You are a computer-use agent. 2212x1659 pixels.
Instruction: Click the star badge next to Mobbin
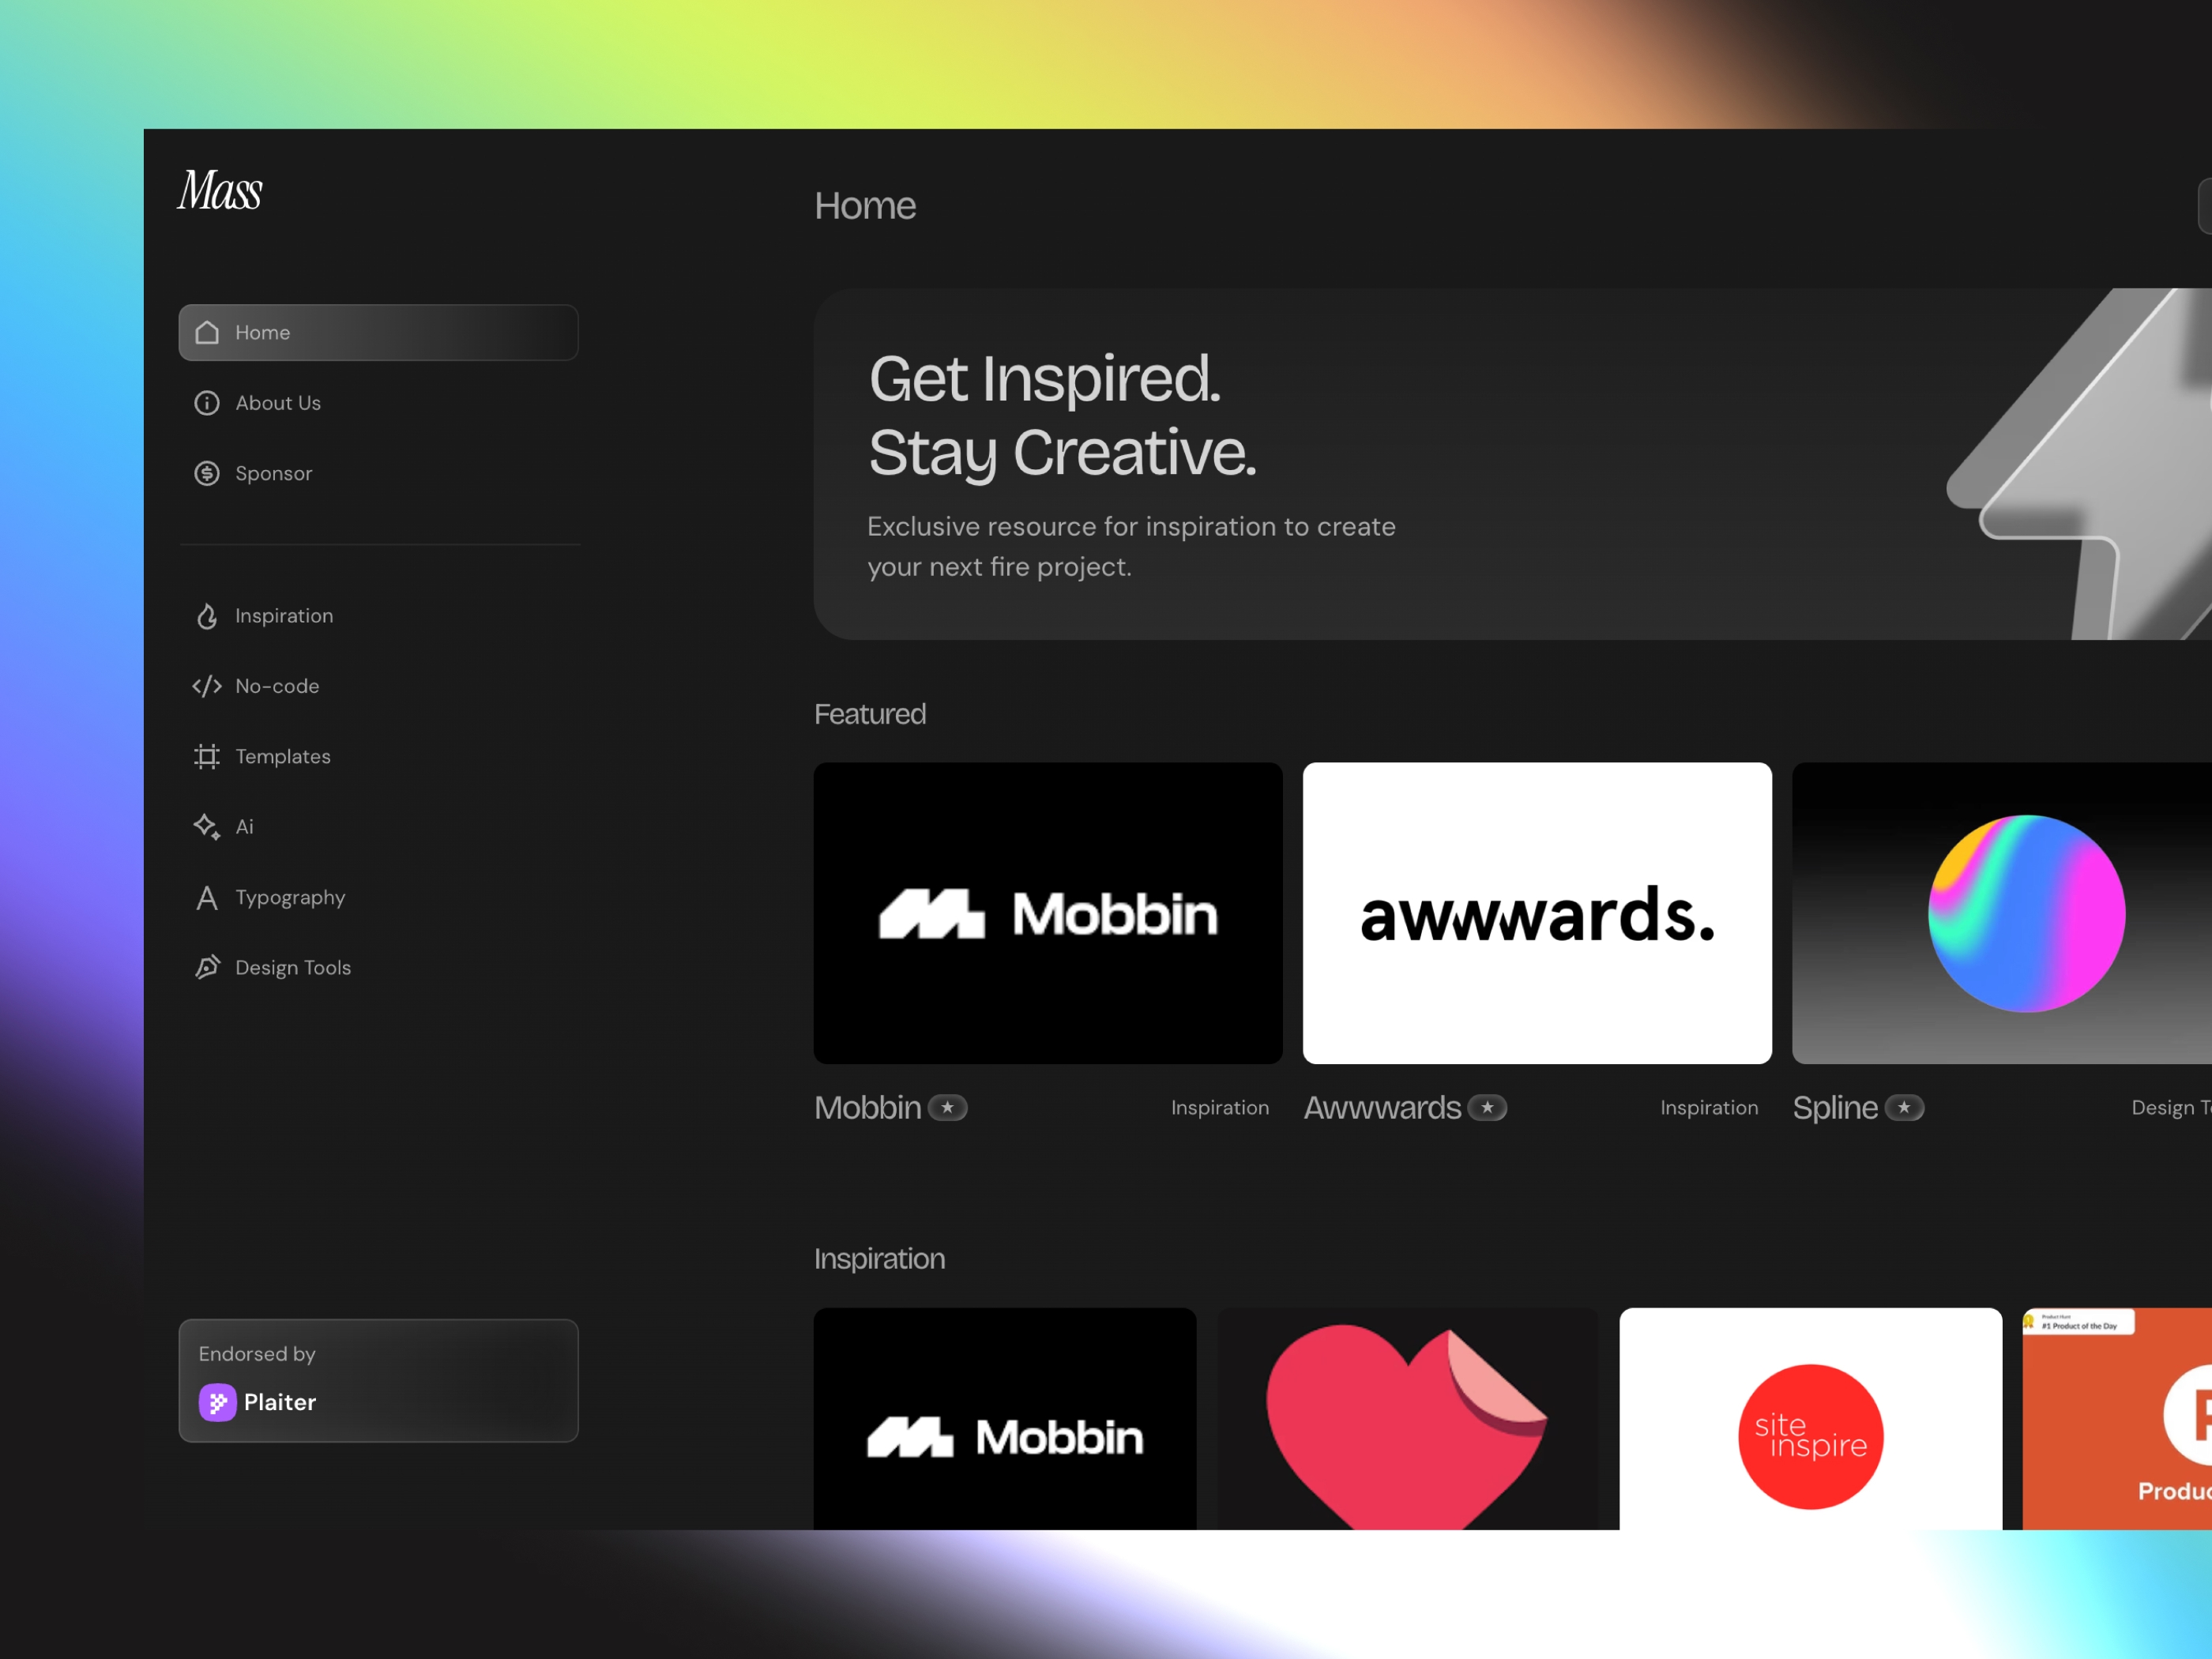(948, 1108)
